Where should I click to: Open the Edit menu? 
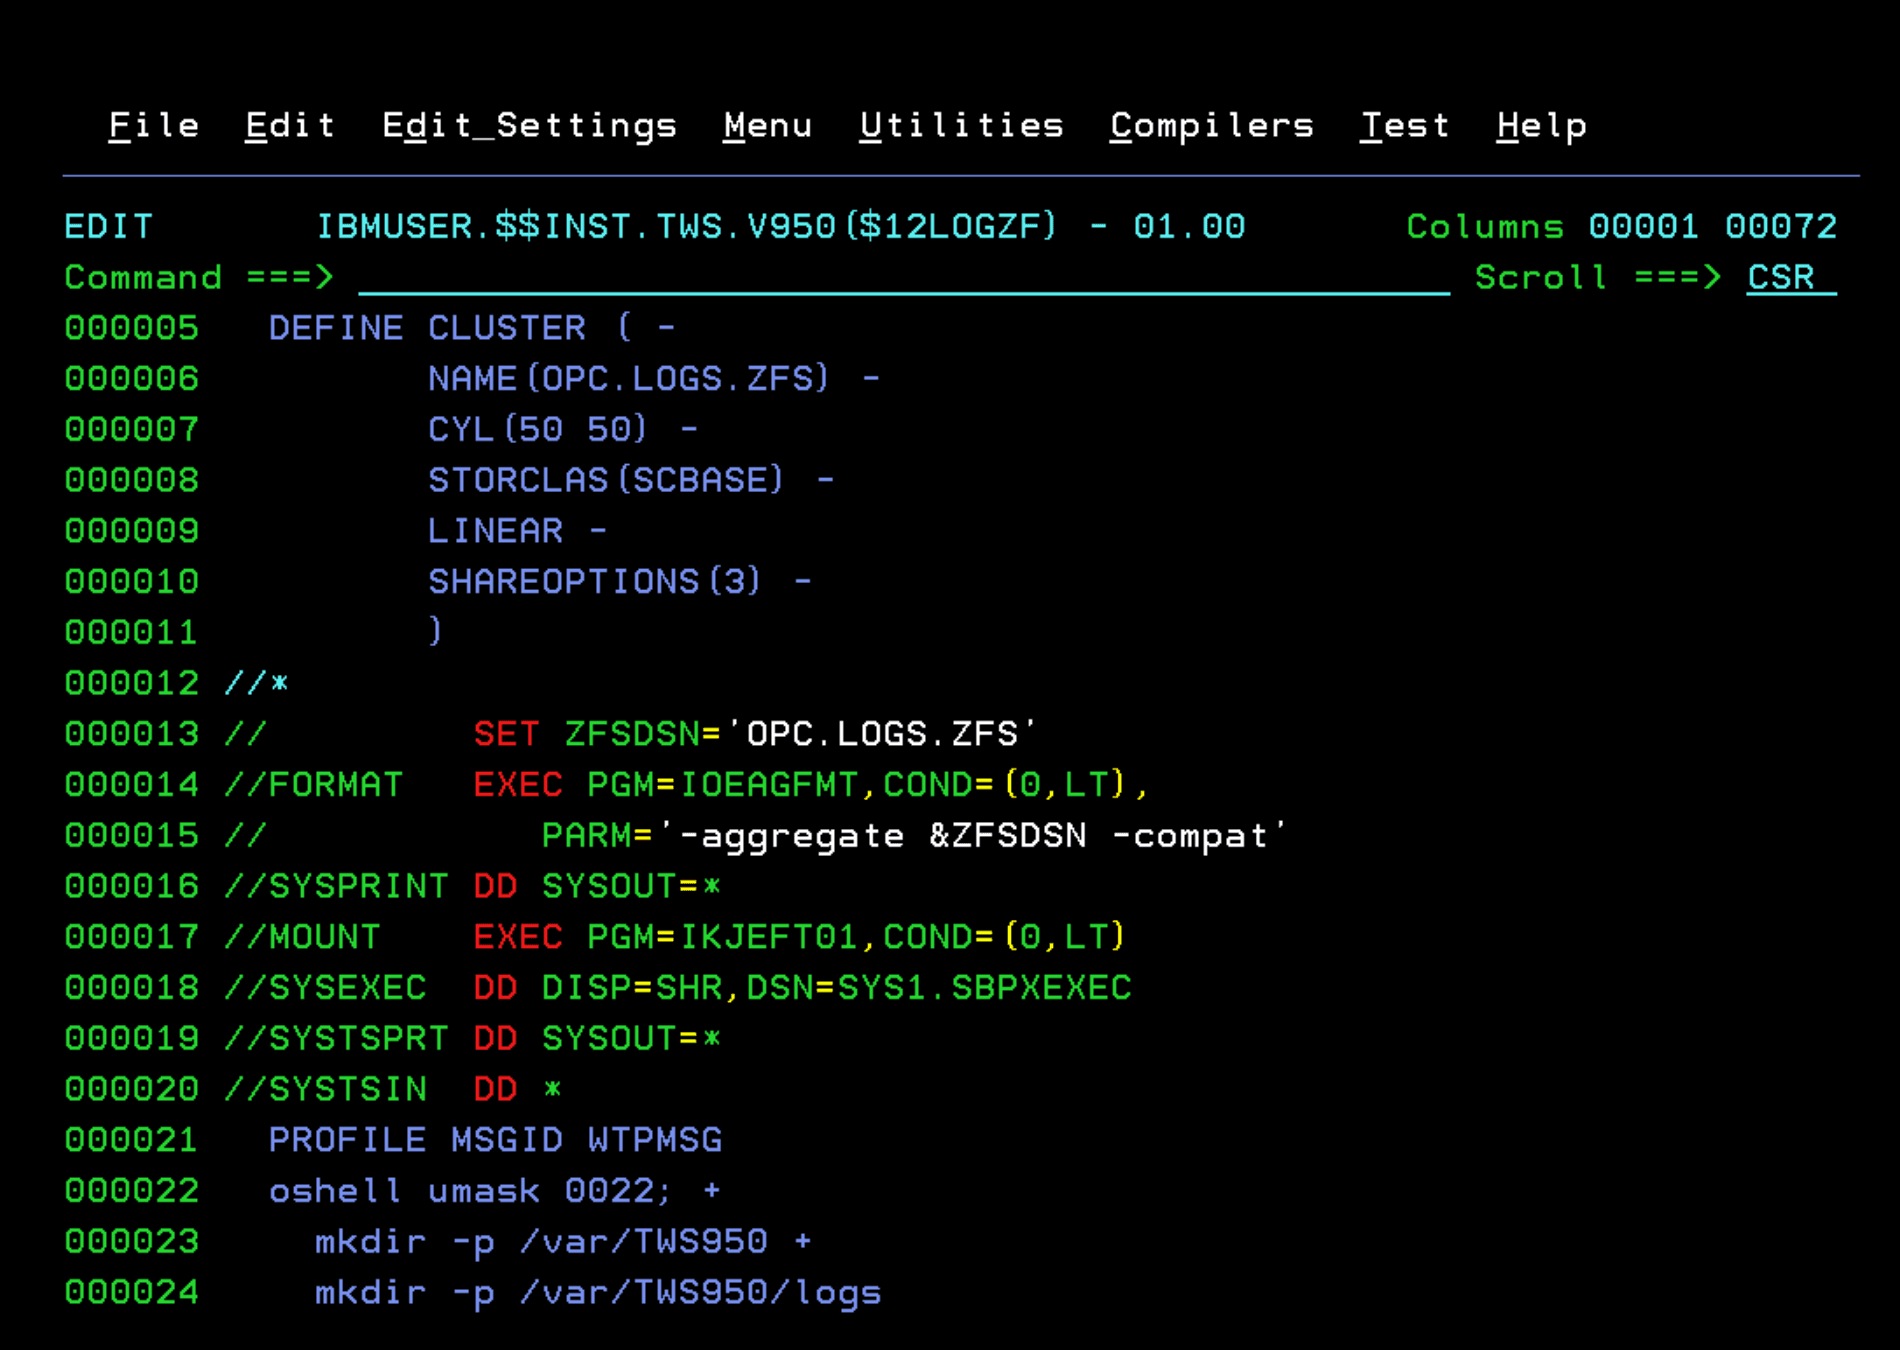click(x=289, y=125)
